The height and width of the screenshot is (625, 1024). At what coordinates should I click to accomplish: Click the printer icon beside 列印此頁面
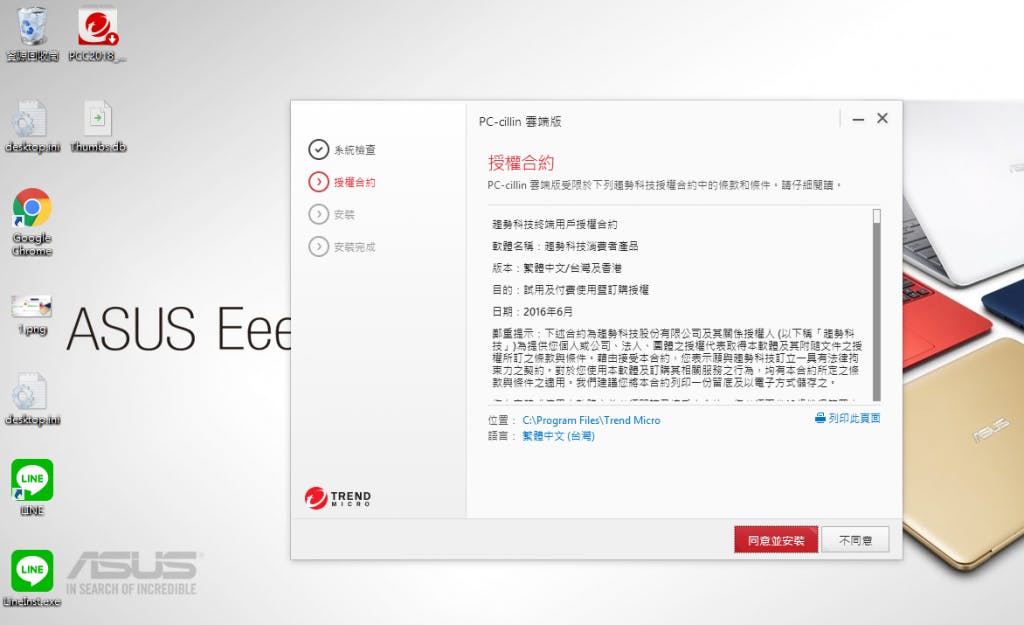coord(820,418)
